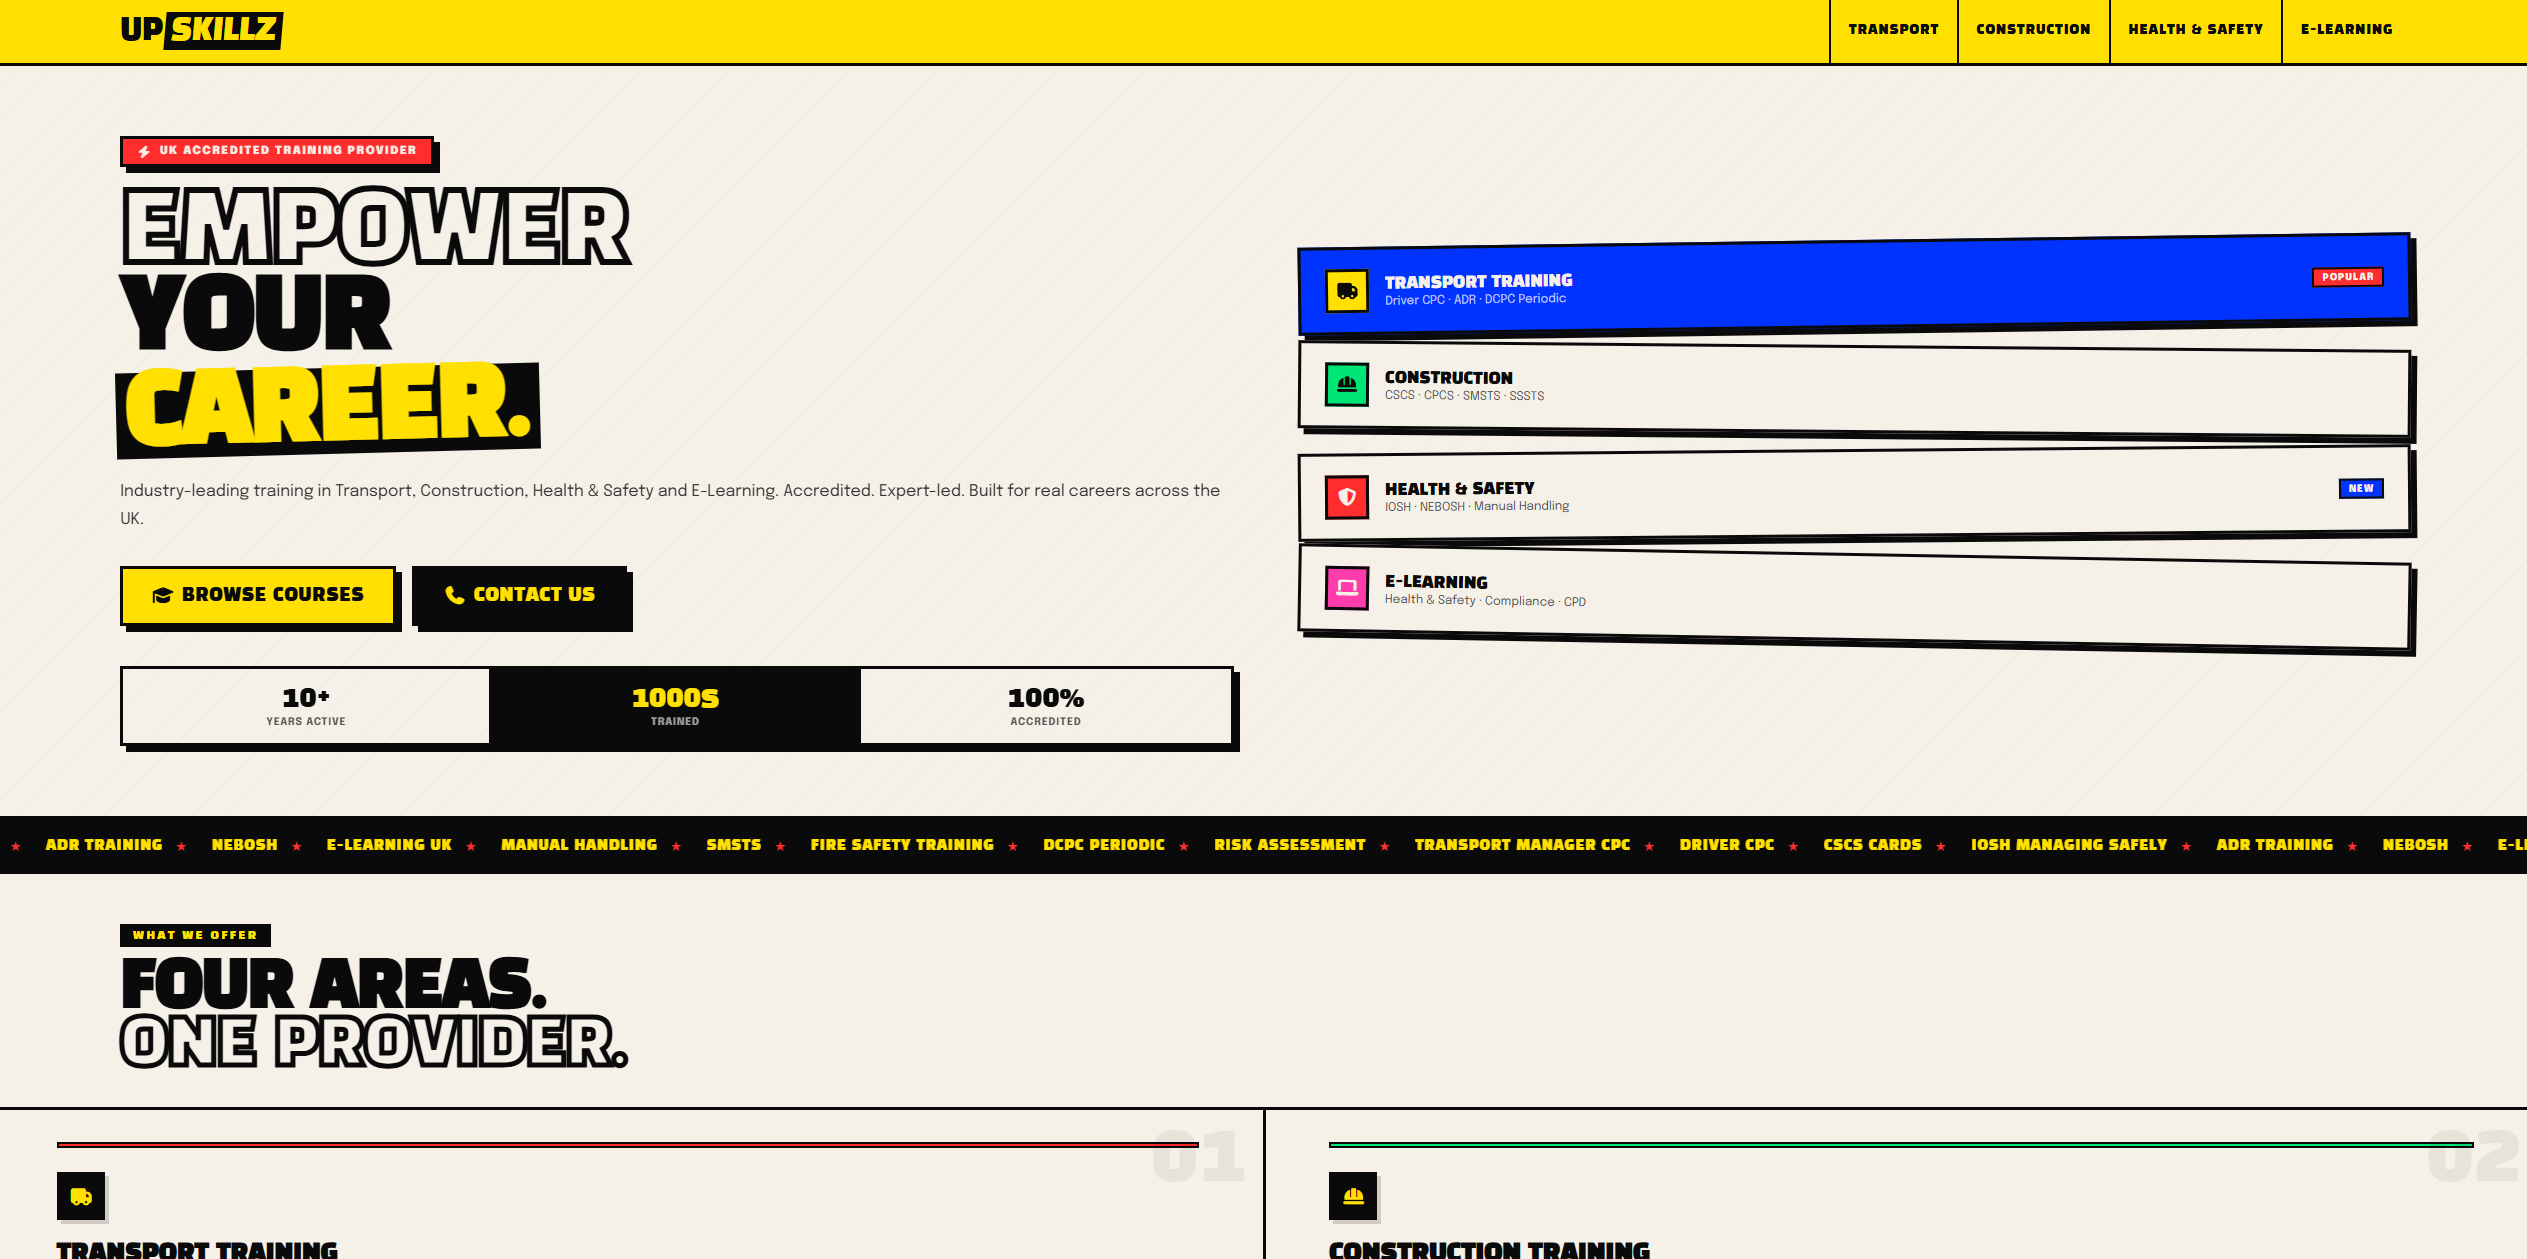The image size is (2527, 1259).
Task: Click the graduation cap icon in Browse Courses
Action: click(x=161, y=594)
